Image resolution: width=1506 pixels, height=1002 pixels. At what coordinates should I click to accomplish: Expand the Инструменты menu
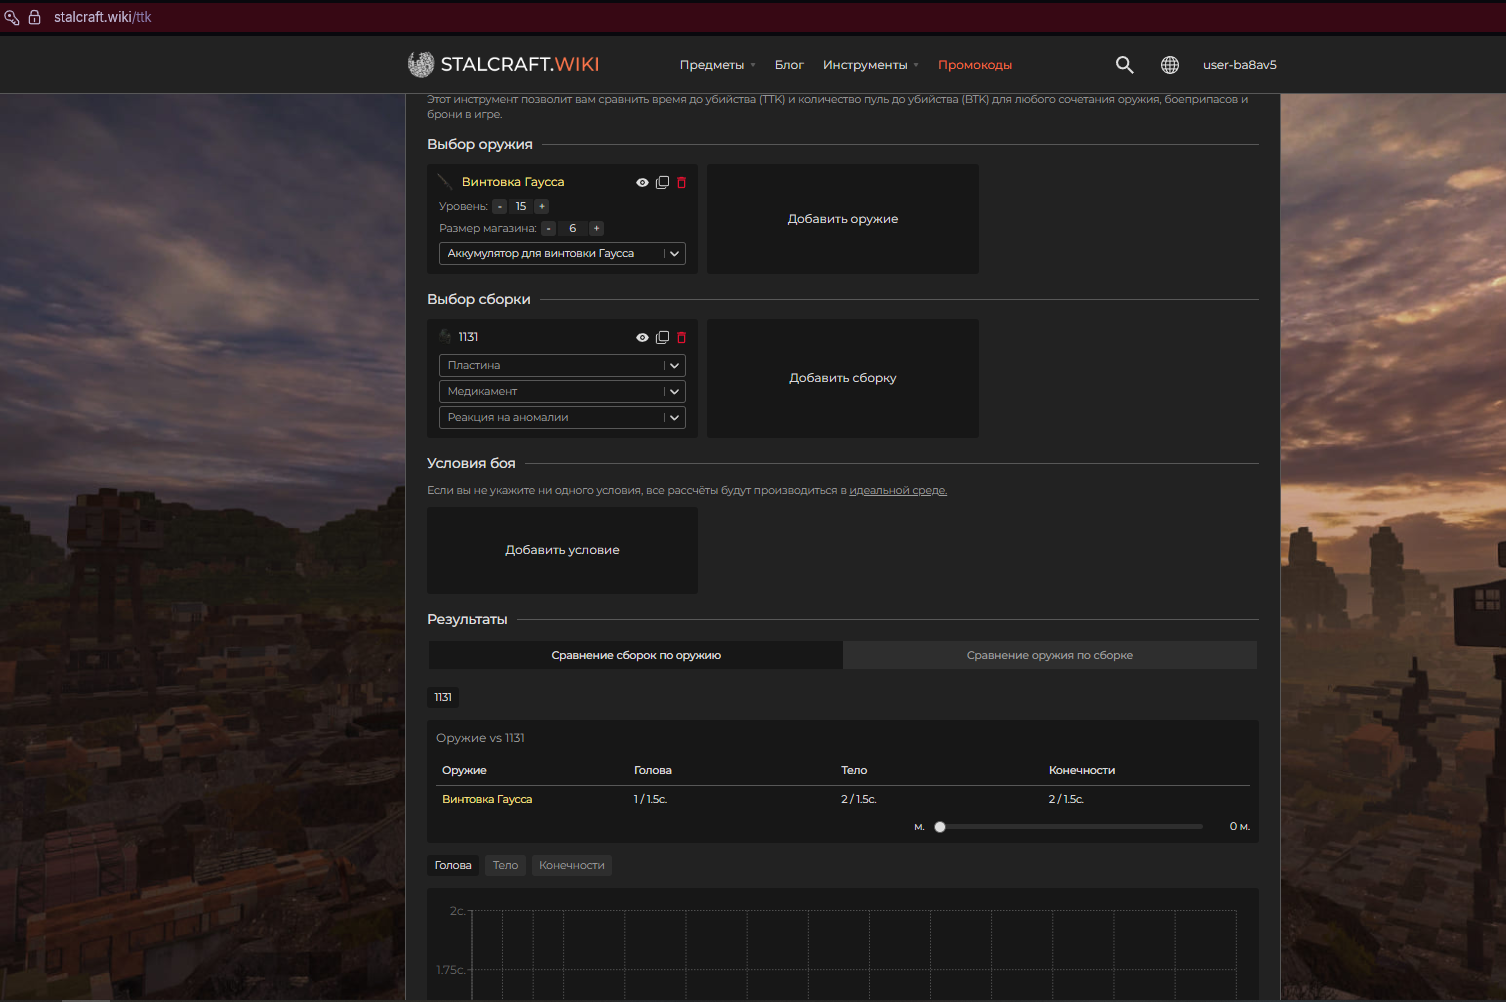pyautogui.click(x=870, y=65)
